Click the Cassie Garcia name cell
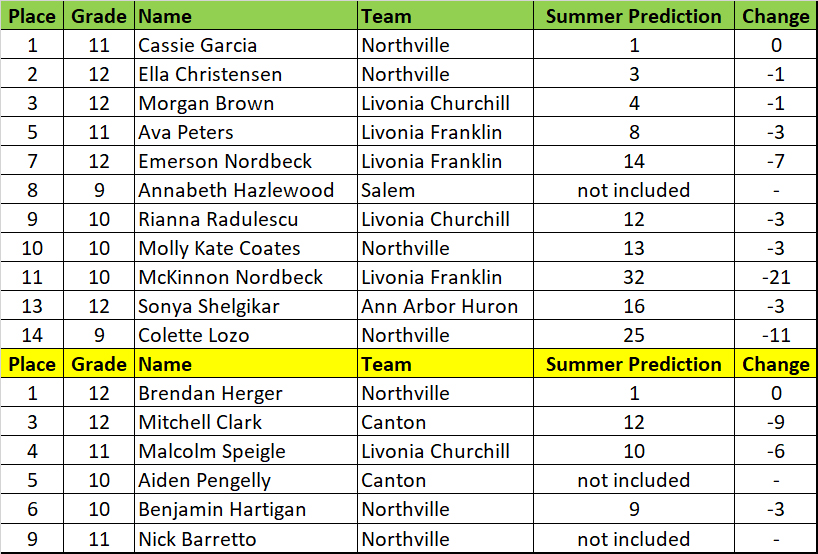The image size is (818, 554). coord(198,45)
